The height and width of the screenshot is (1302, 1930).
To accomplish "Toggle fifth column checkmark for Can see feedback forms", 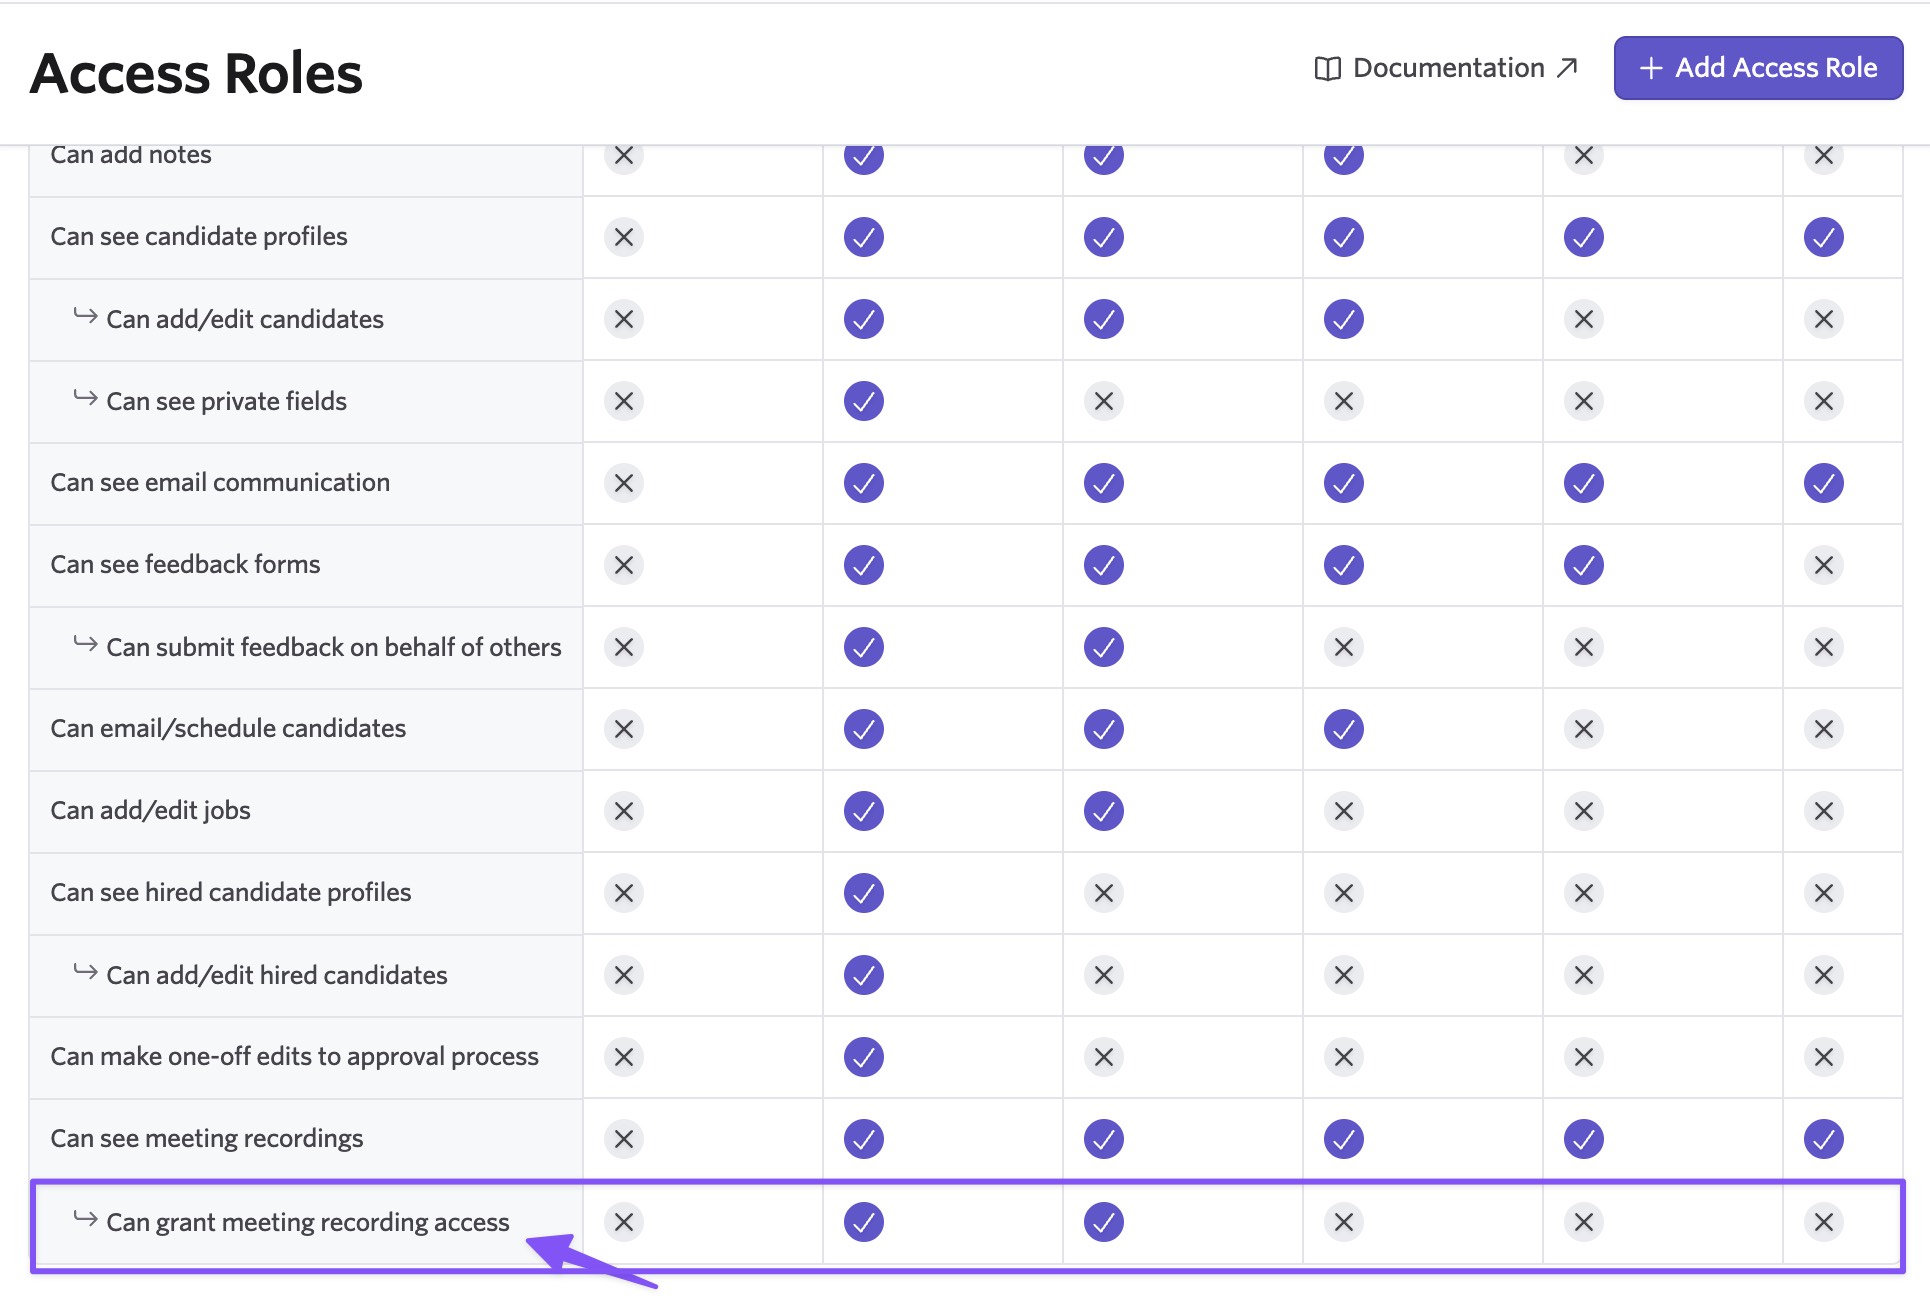I will pyautogui.click(x=1584, y=565).
